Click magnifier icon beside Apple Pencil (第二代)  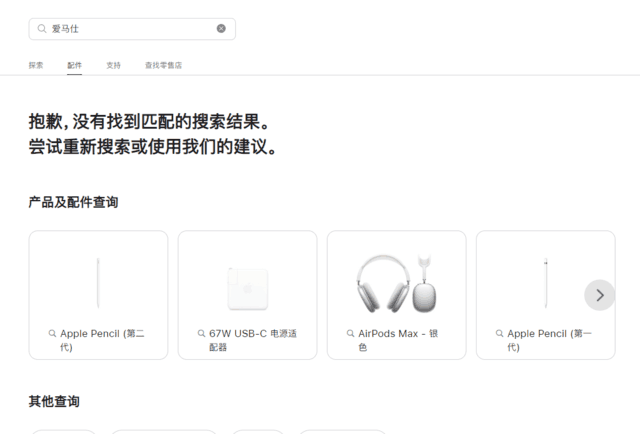52,334
